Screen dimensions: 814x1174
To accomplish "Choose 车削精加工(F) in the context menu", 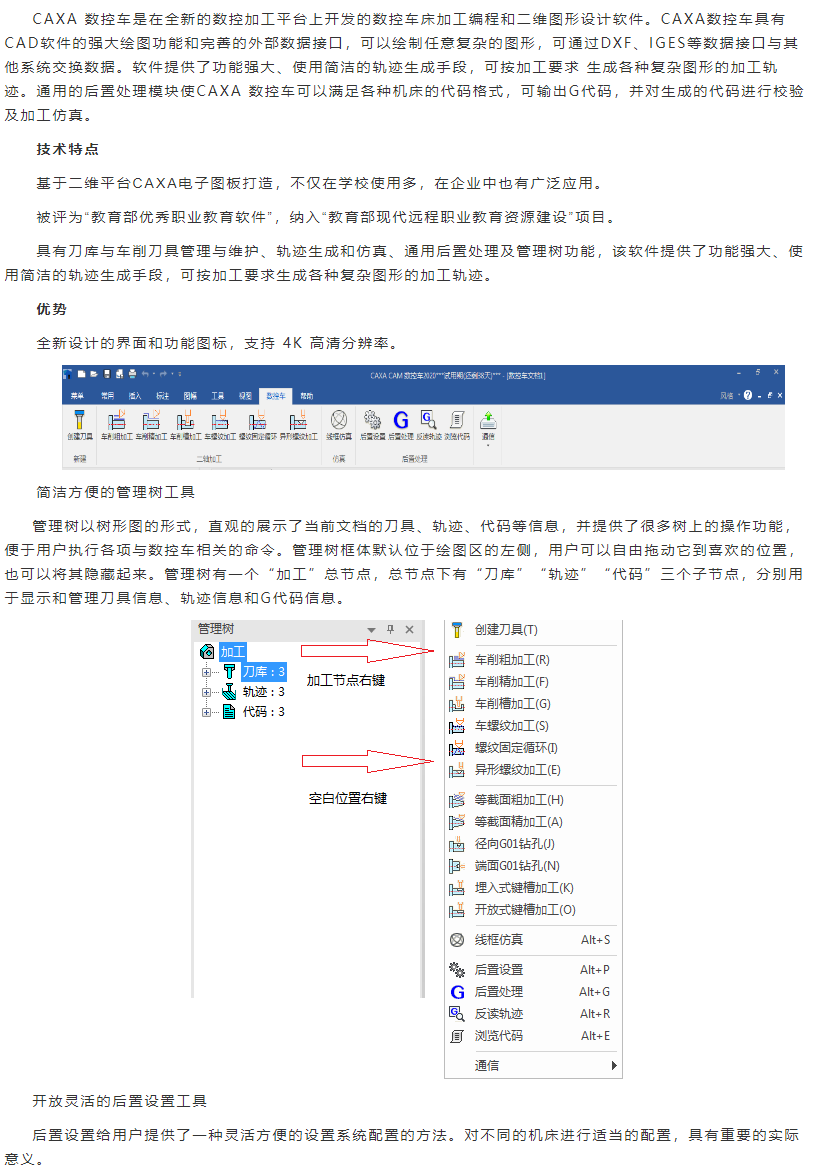I will click(x=533, y=682).
